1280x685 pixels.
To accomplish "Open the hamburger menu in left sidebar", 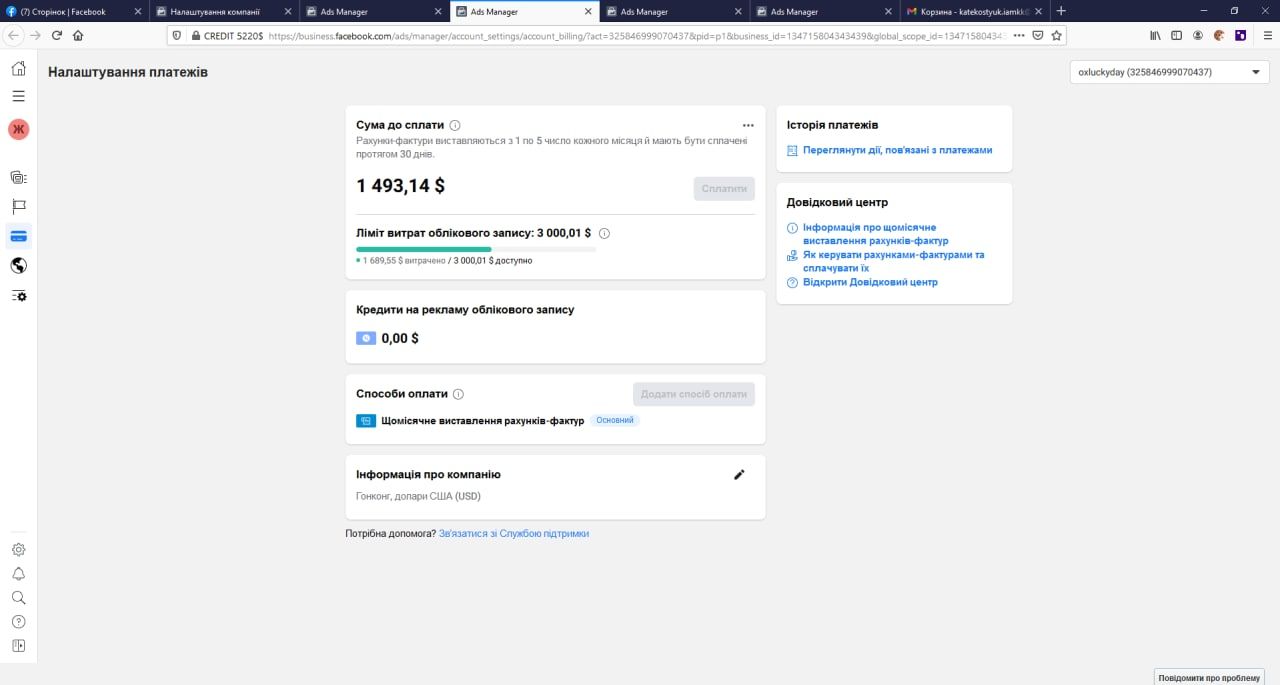I will [x=18, y=96].
